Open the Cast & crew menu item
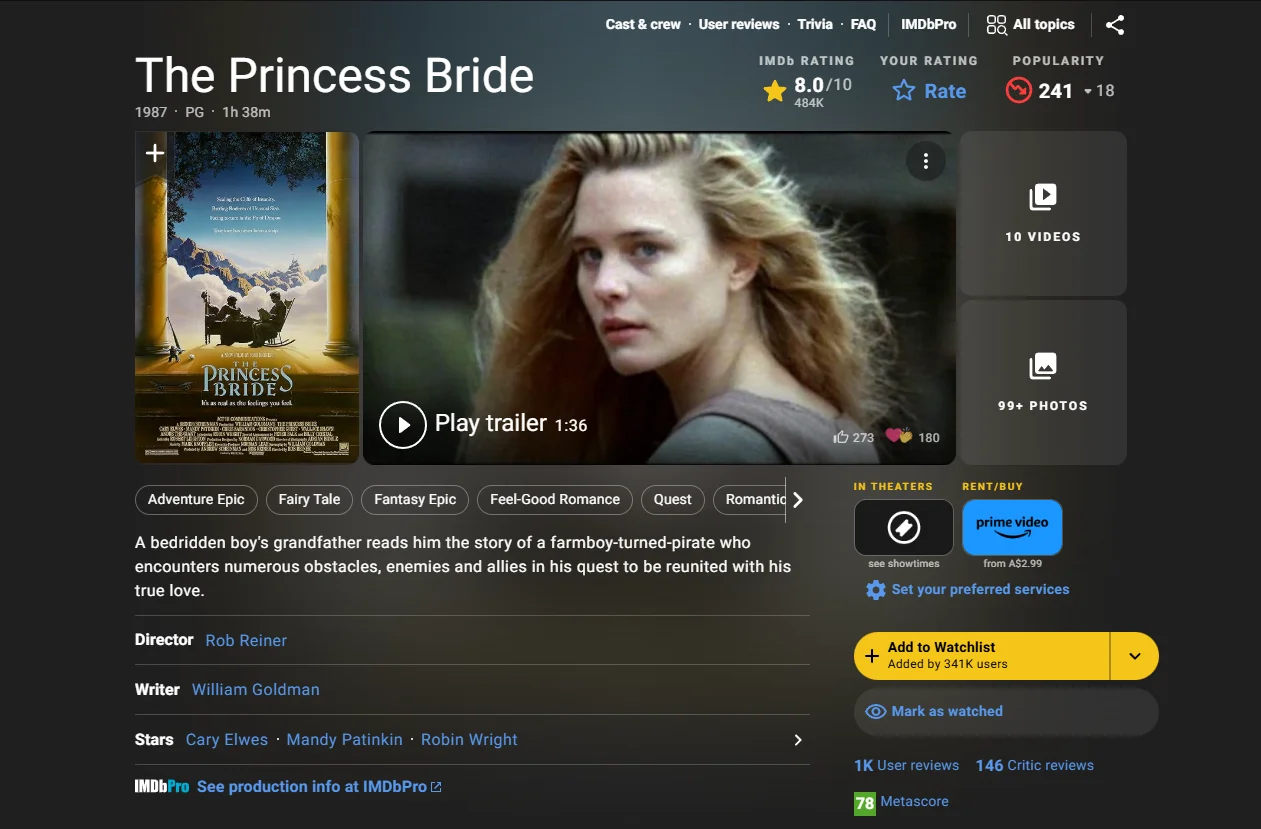Screen dimensions: 1261x829 point(642,24)
